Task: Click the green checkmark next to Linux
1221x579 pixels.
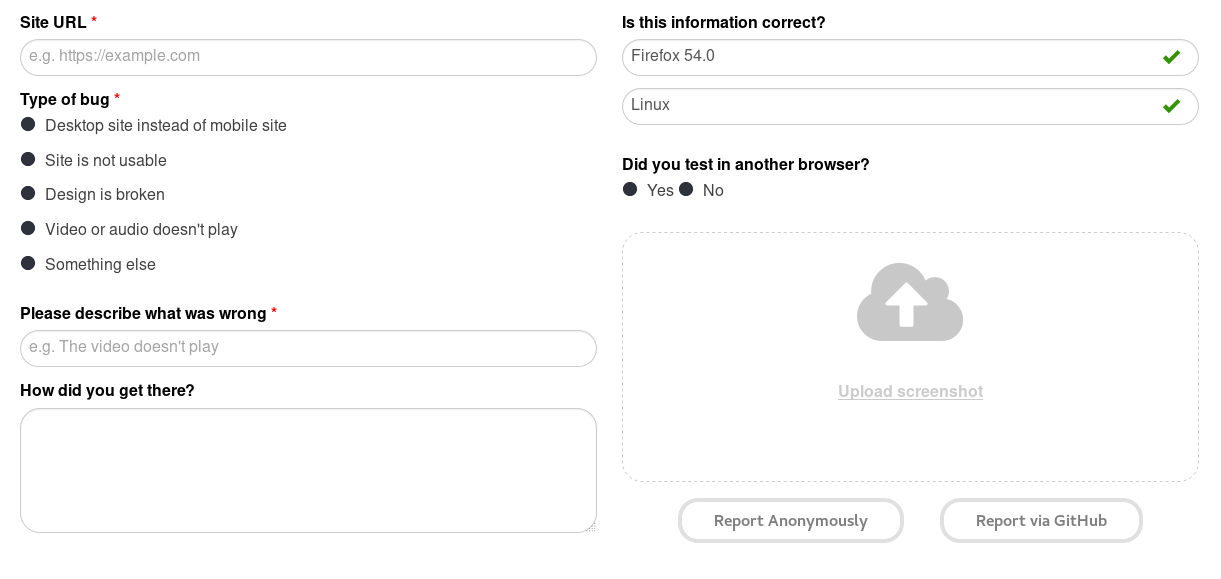Action: pyautogui.click(x=1171, y=105)
